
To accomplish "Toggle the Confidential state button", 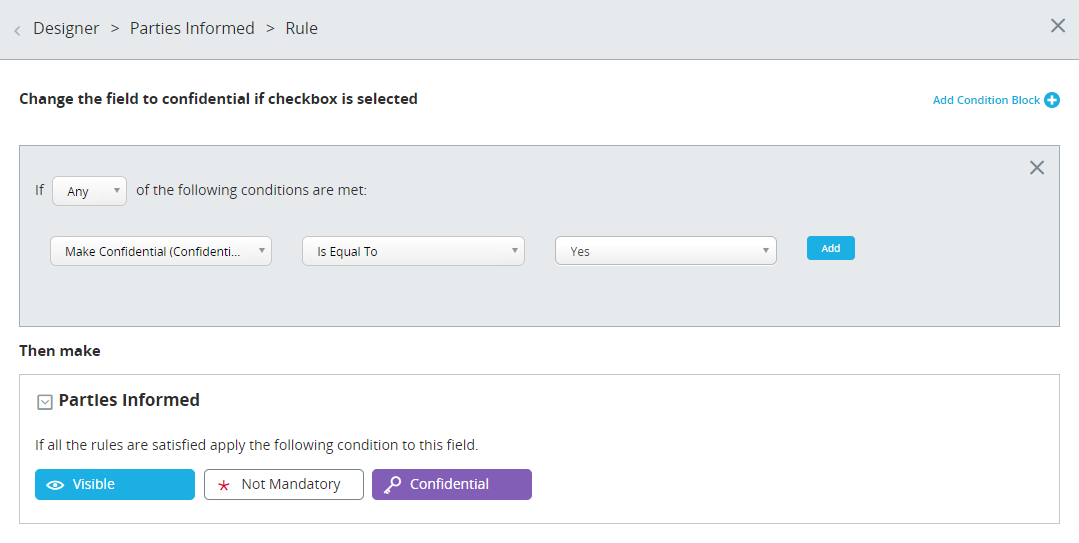I will click(452, 485).
